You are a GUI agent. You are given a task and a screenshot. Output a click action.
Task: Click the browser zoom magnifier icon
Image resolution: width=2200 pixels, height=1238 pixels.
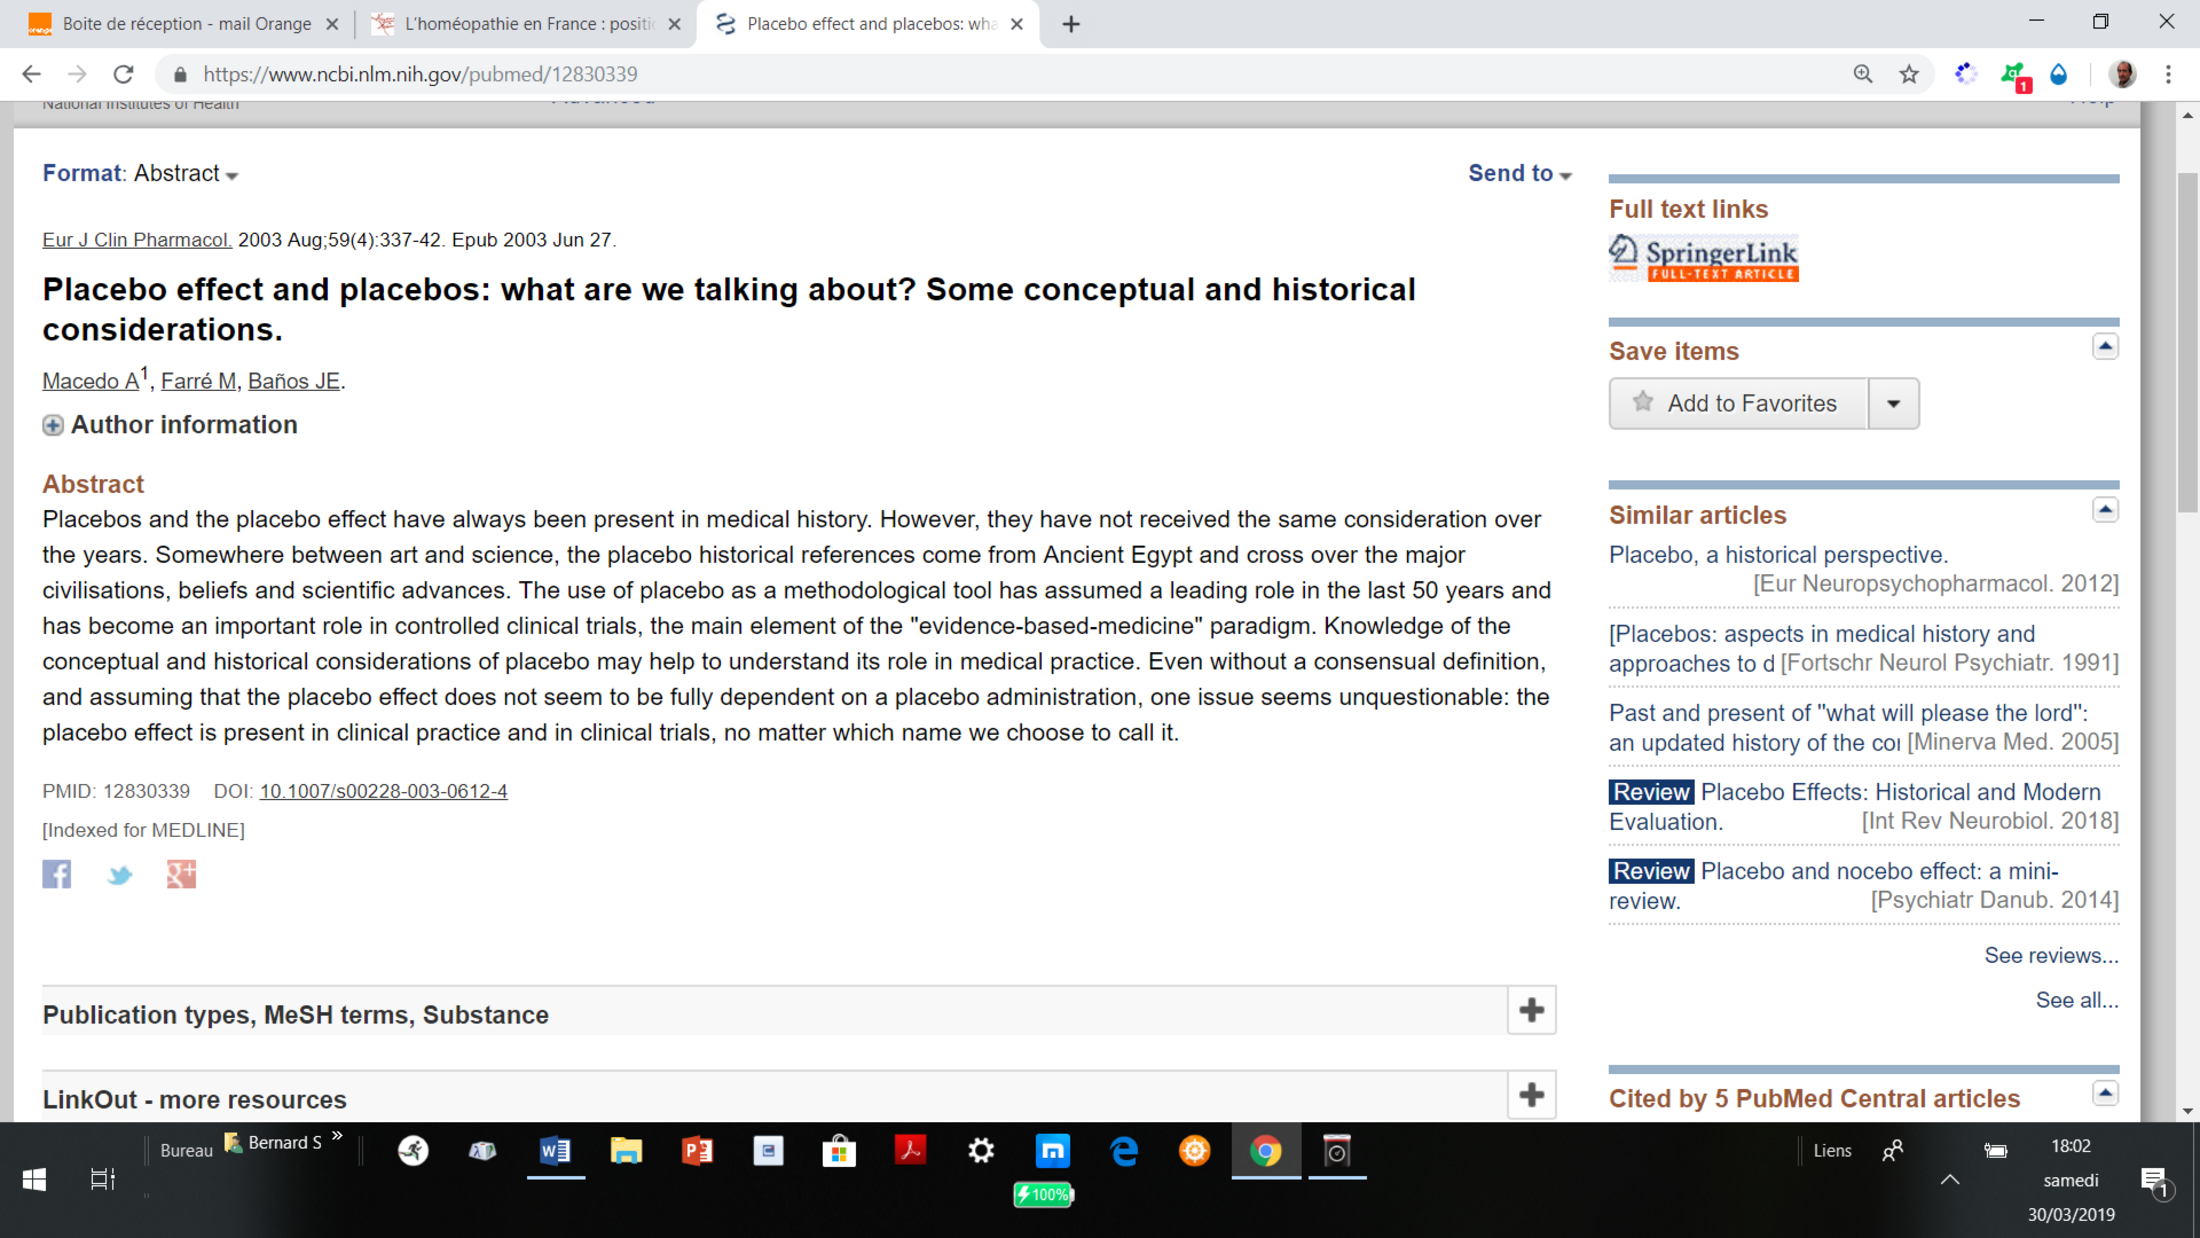(x=1862, y=74)
